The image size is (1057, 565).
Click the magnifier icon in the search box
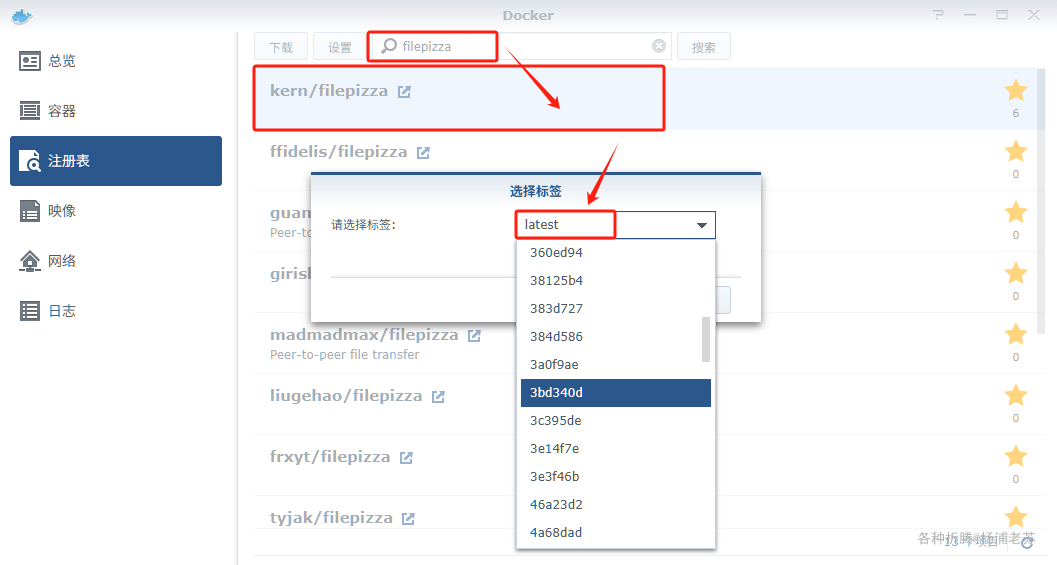click(x=389, y=46)
